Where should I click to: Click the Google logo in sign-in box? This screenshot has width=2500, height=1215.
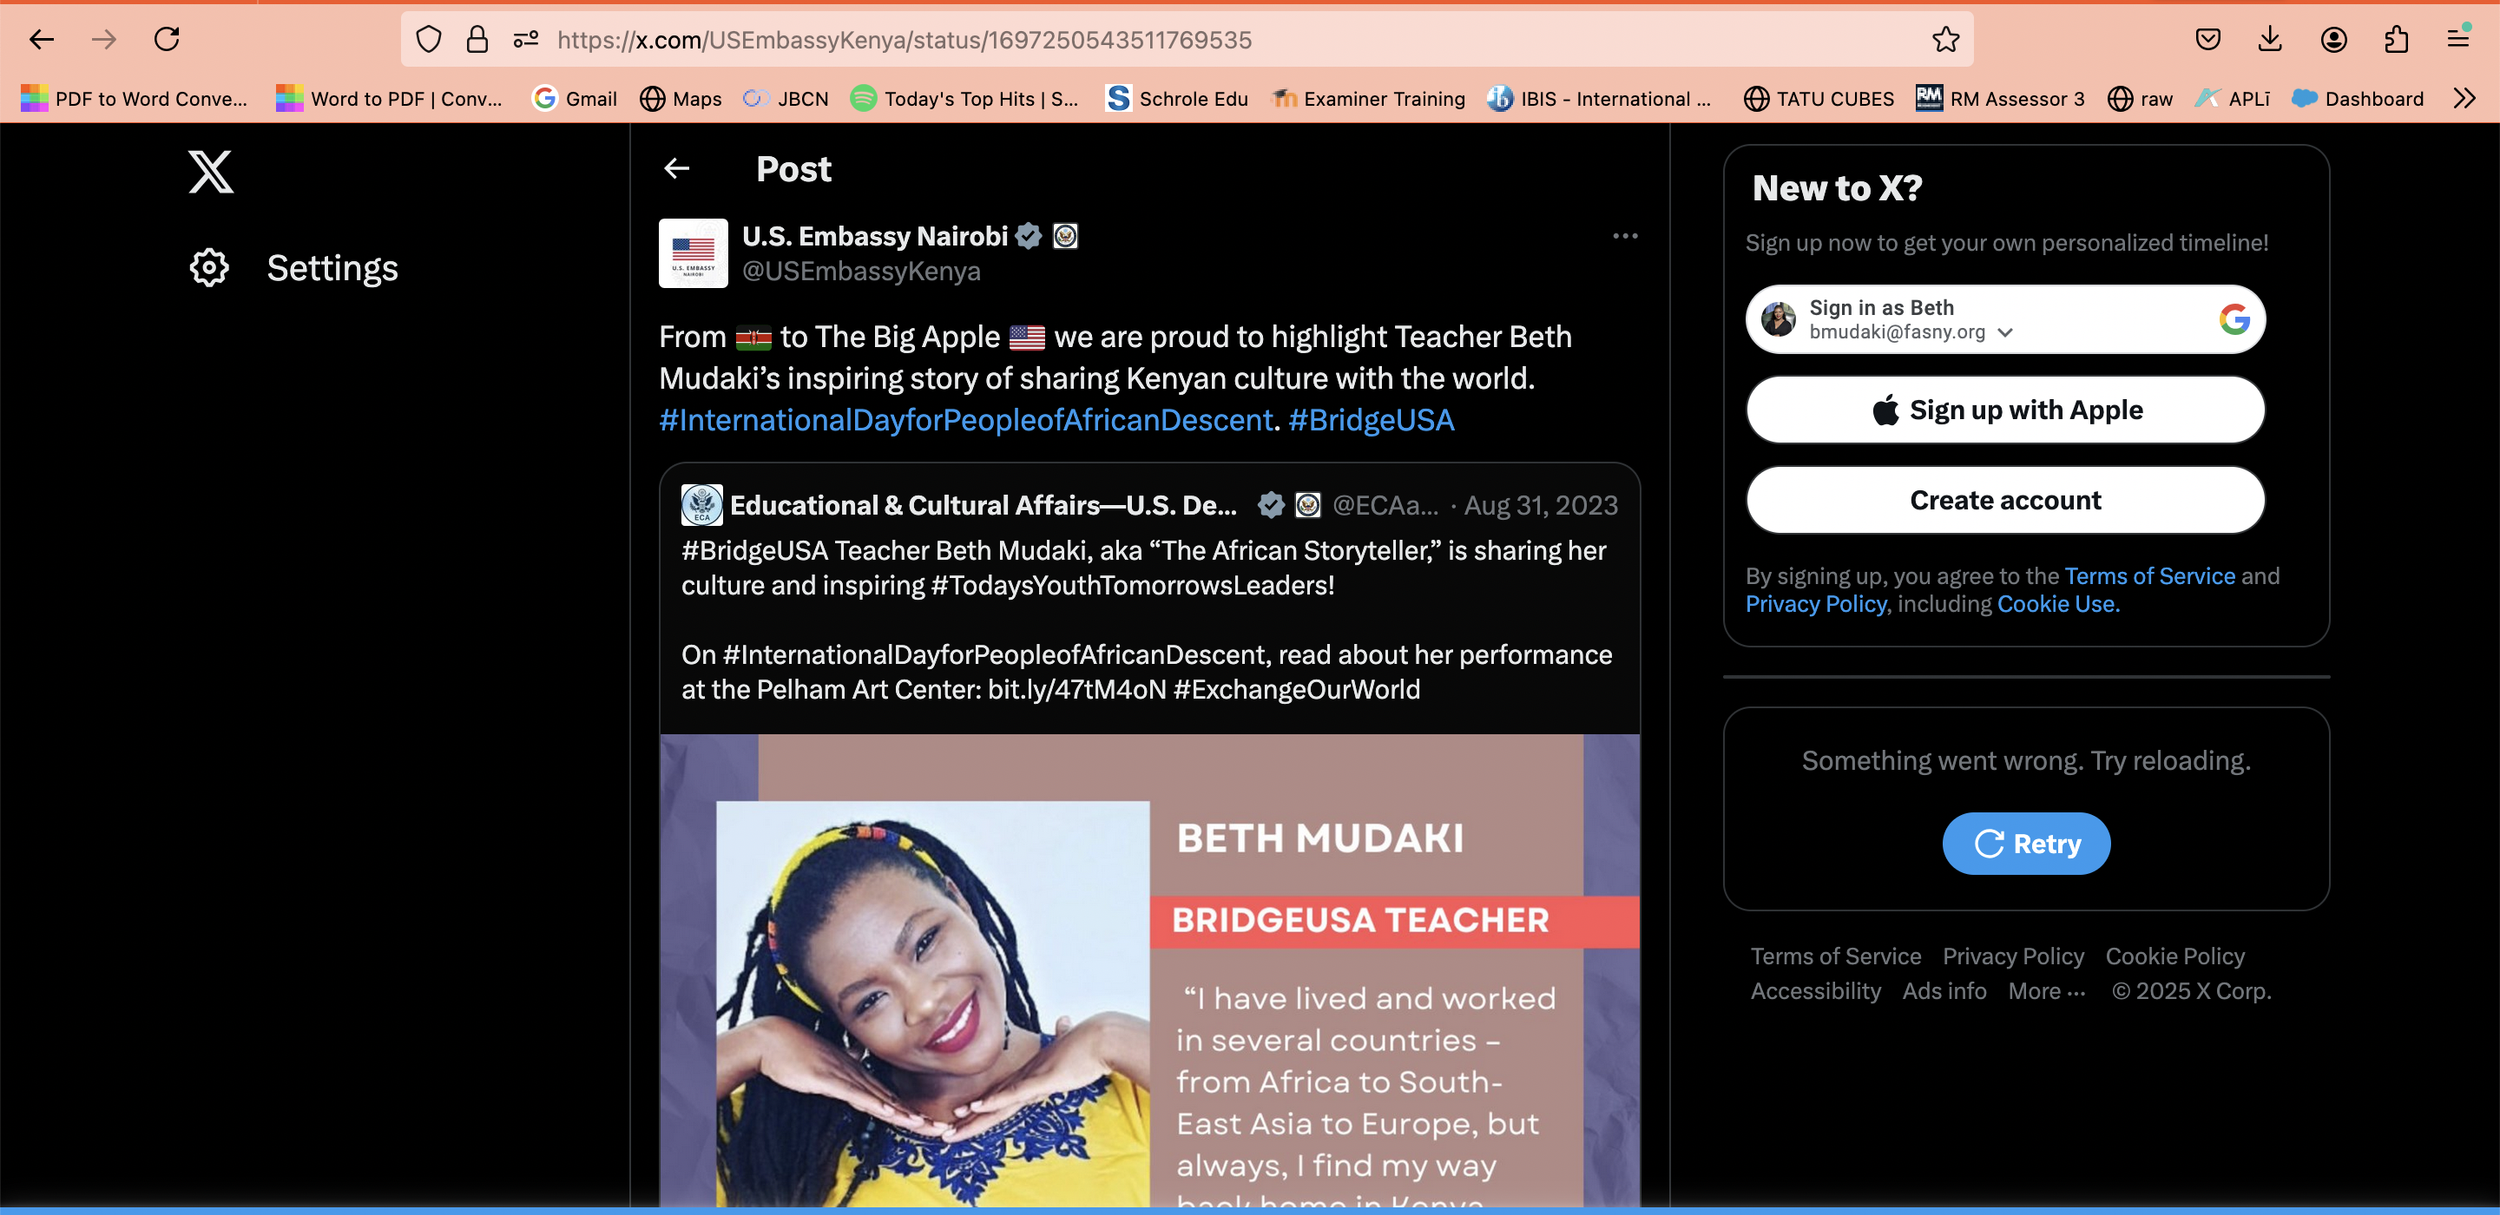click(x=2234, y=319)
